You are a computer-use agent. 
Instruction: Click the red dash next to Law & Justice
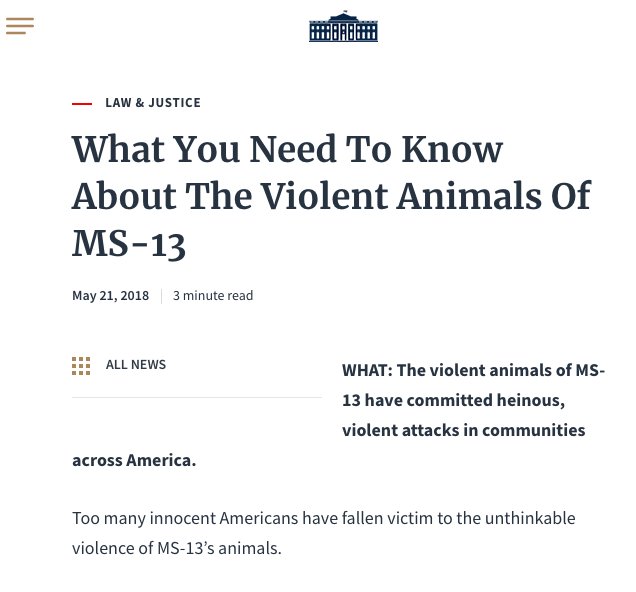(82, 104)
